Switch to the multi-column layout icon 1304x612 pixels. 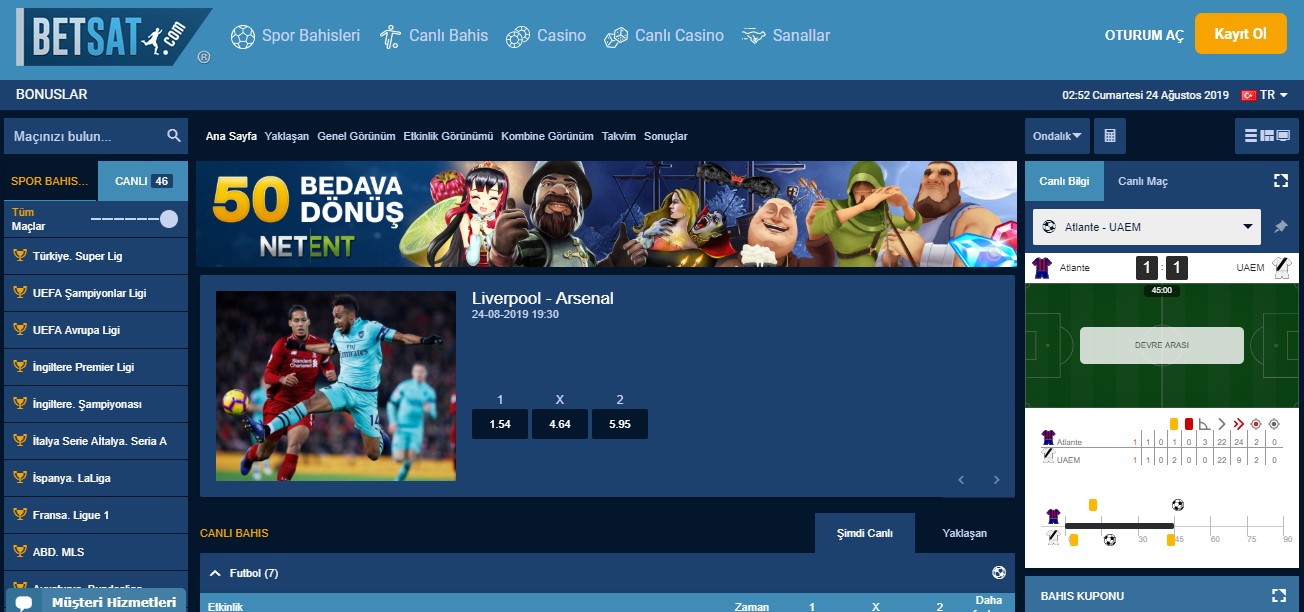1267,136
